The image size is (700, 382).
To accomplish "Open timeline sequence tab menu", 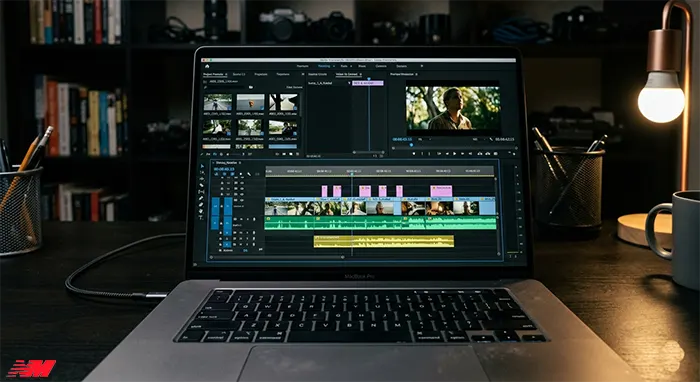I will point(240,163).
